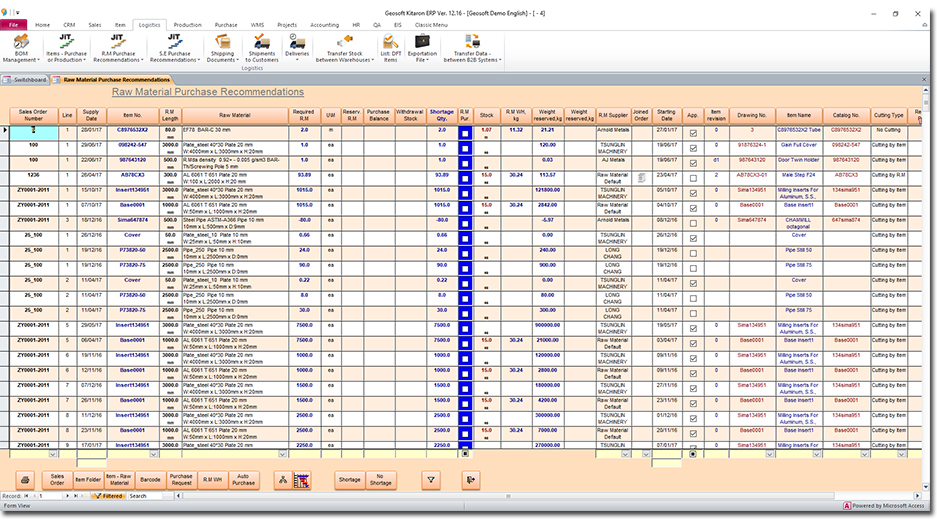Open R.M Supplier filter dropdown arrow

tap(625, 454)
